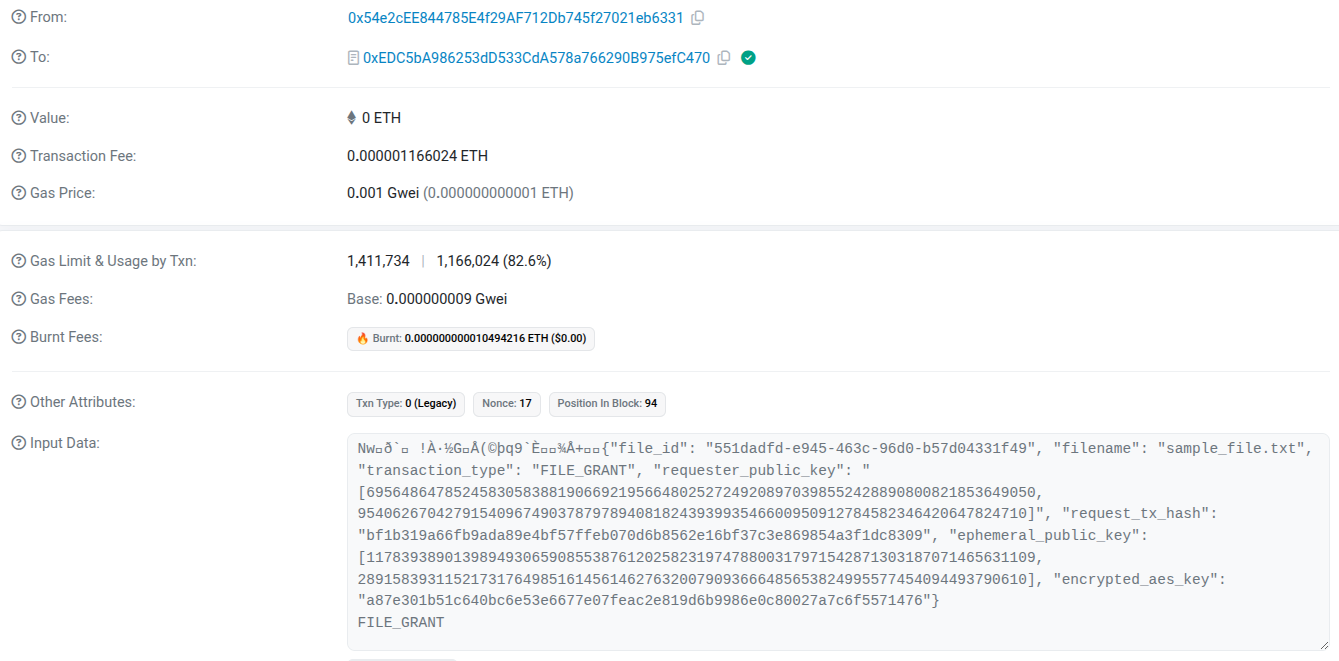The image size is (1339, 661).
Task: Click the Ethereum icon beside 0 ETH
Action: [x=351, y=118]
